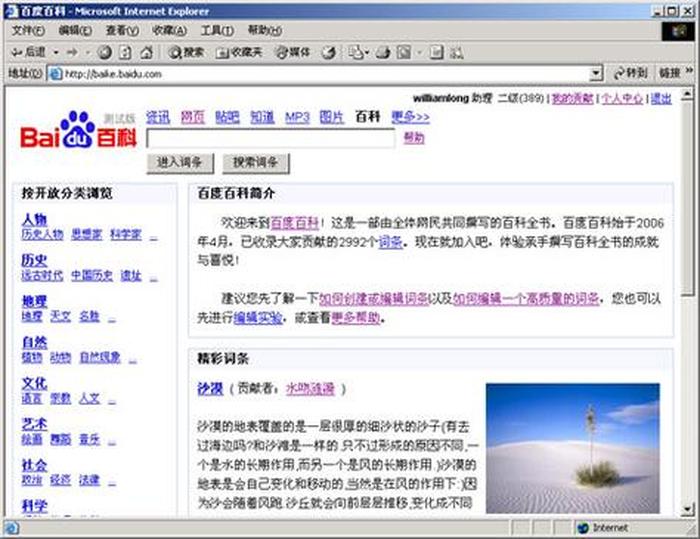Open the 音乐 subcategory link
Screen dimensions: 700x539
tap(89, 439)
